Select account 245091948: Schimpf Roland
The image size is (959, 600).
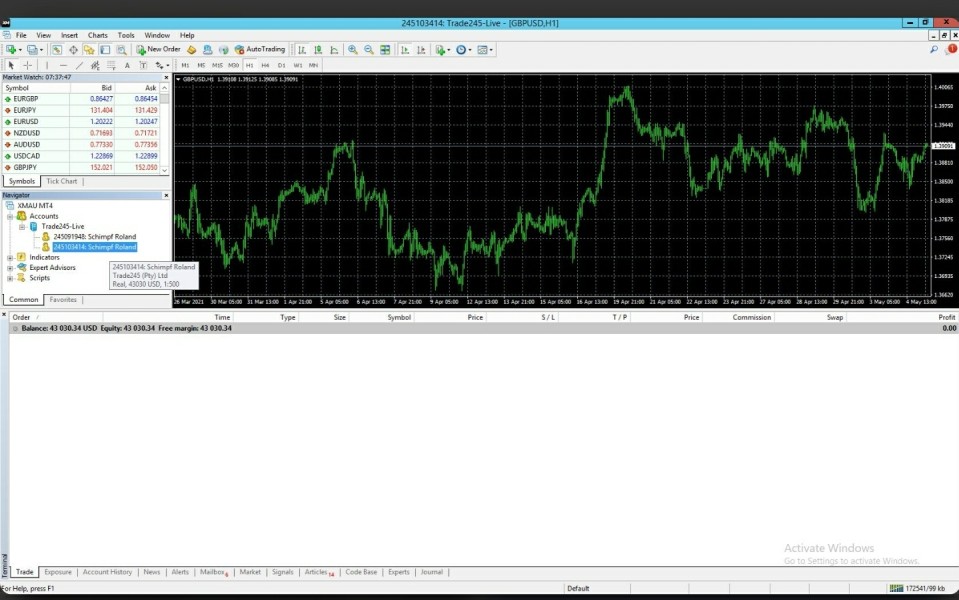click(94, 237)
